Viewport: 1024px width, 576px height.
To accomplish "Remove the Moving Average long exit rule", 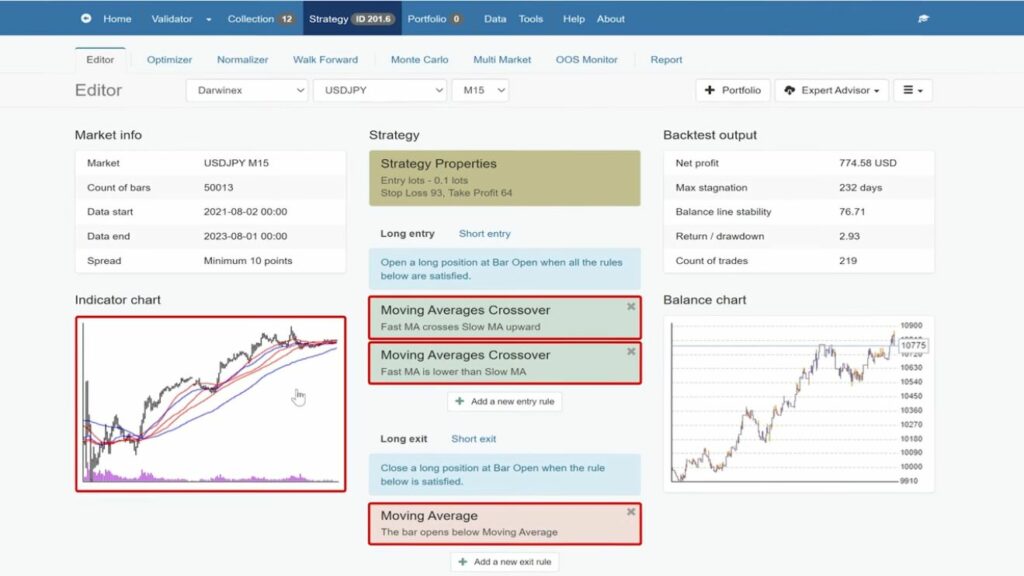I will click(x=631, y=511).
